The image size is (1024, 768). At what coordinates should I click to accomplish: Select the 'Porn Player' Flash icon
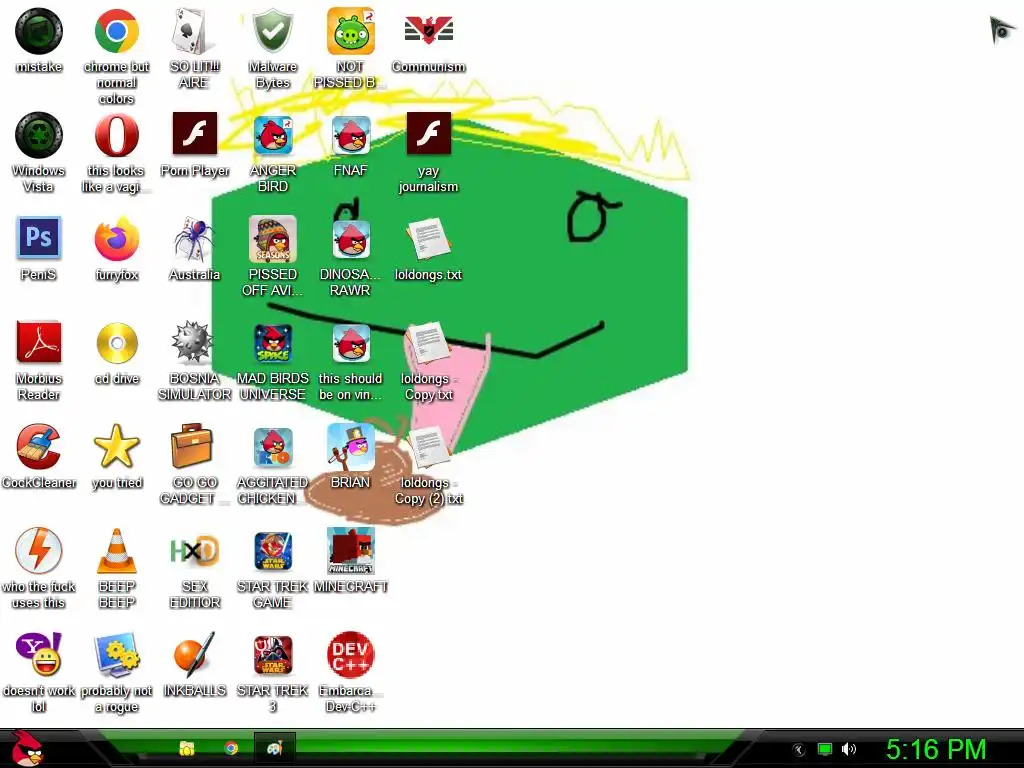[195, 134]
